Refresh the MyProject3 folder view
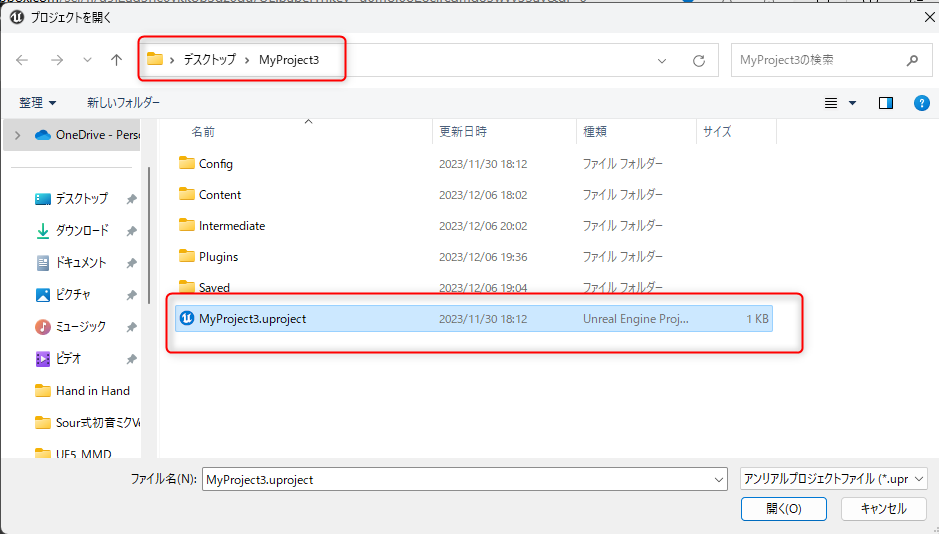939x534 pixels. 698,60
